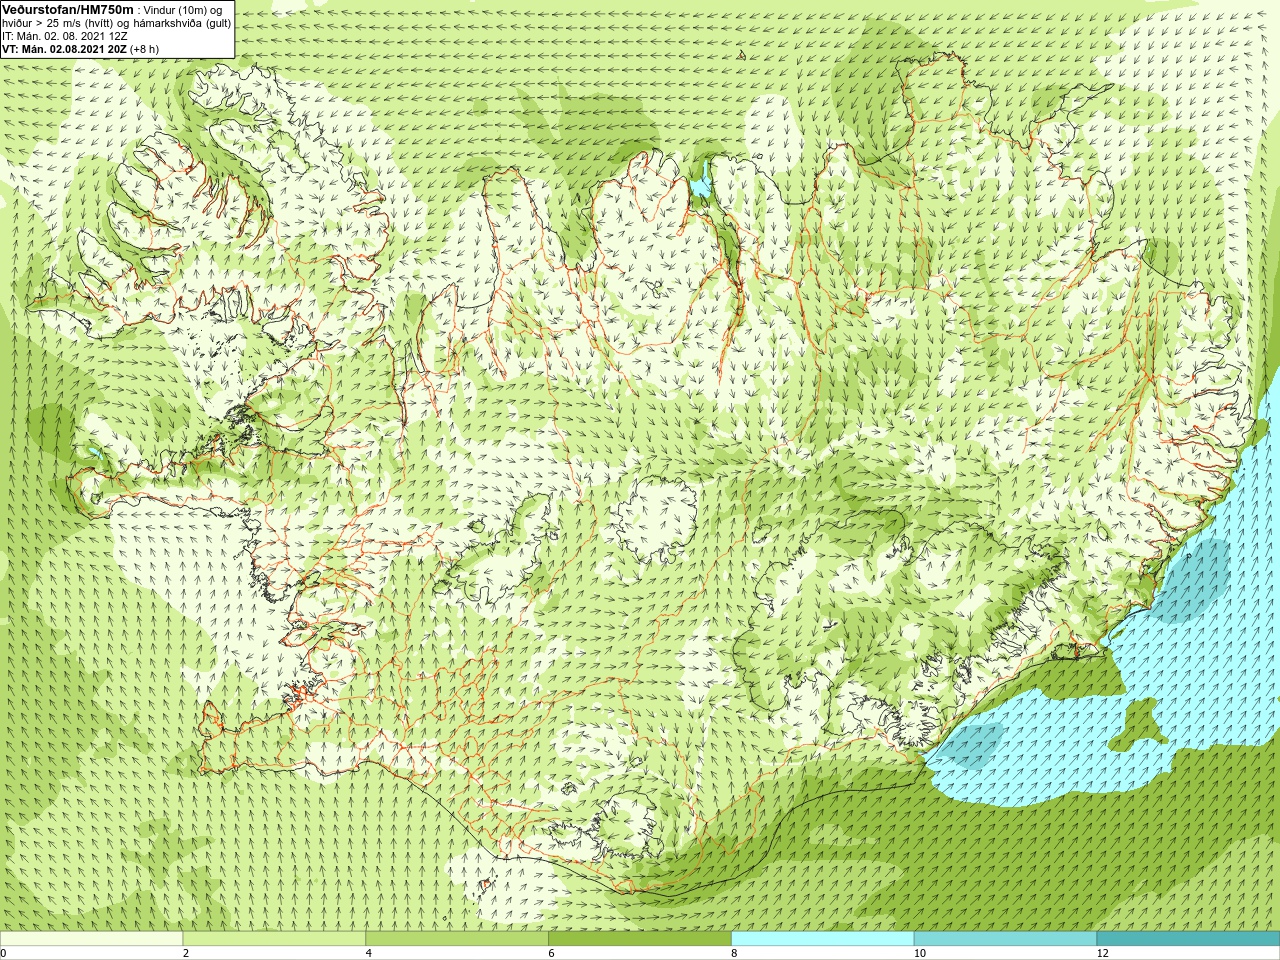The image size is (1280, 960).
Task: Click the legend scale label "8"
Action: coord(734,953)
